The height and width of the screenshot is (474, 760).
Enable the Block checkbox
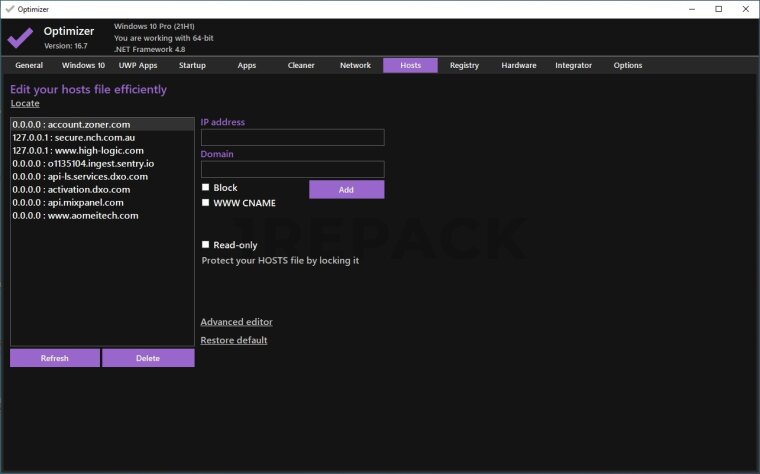pyautogui.click(x=205, y=188)
